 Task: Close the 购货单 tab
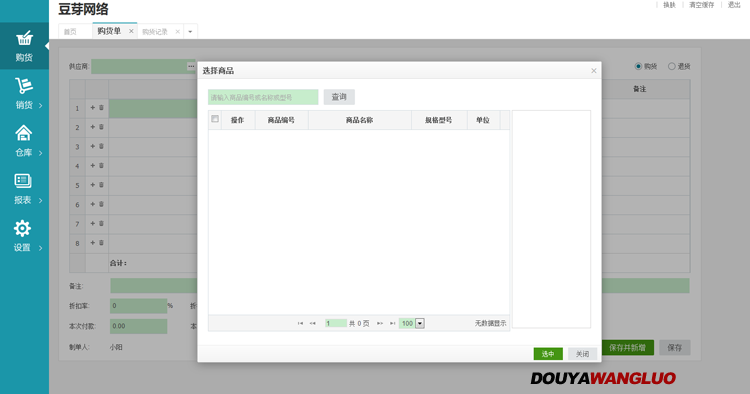tap(131, 31)
